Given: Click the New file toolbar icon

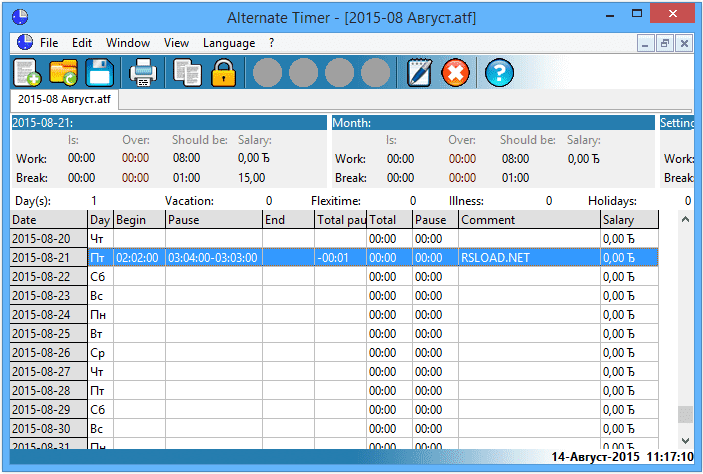Looking at the screenshot, I should [27, 73].
